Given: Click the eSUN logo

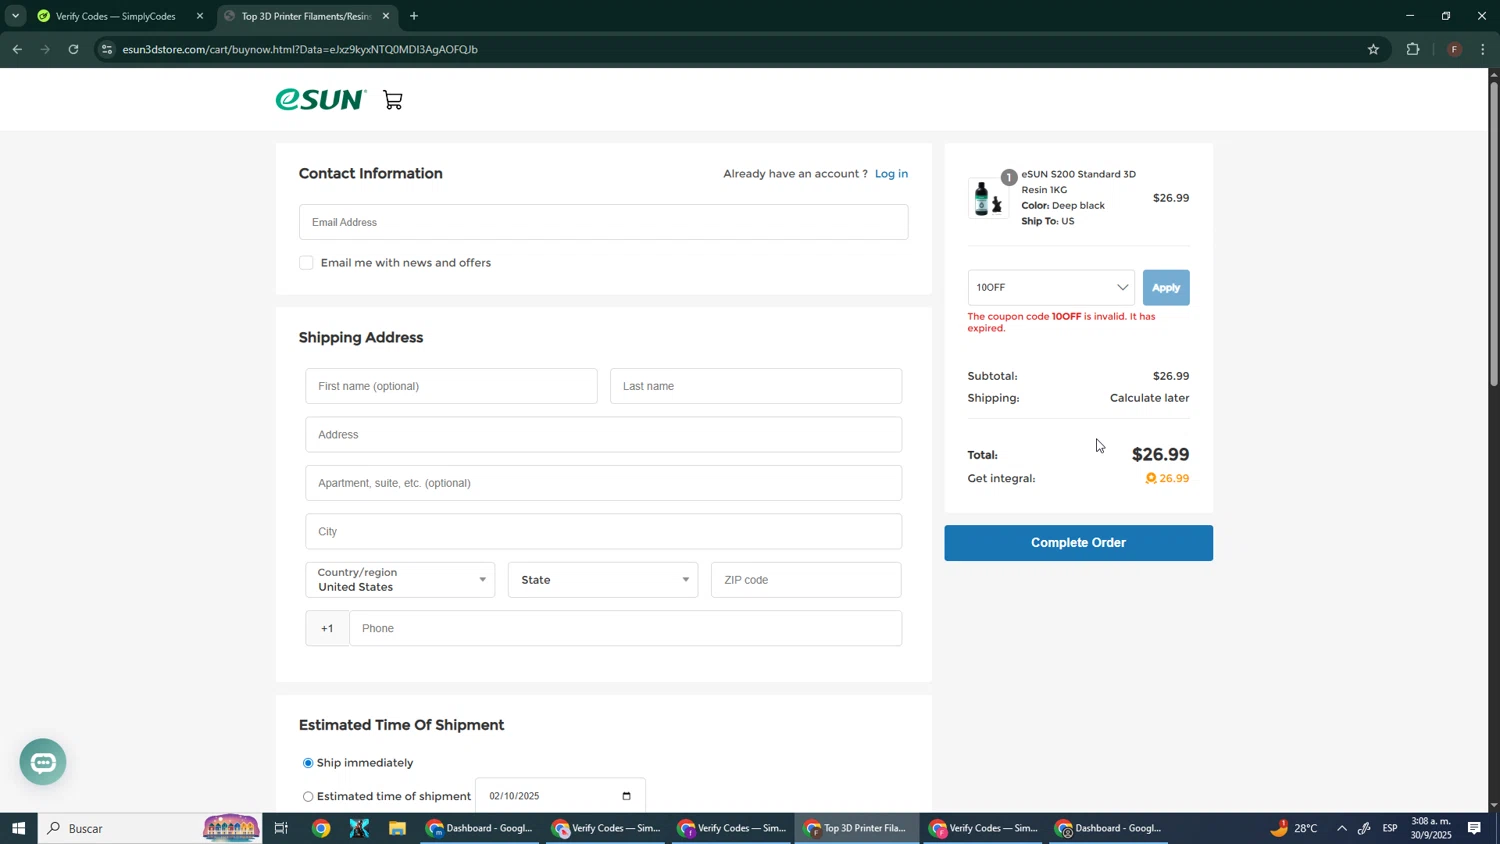Looking at the screenshot, I should tap(321, 99).
